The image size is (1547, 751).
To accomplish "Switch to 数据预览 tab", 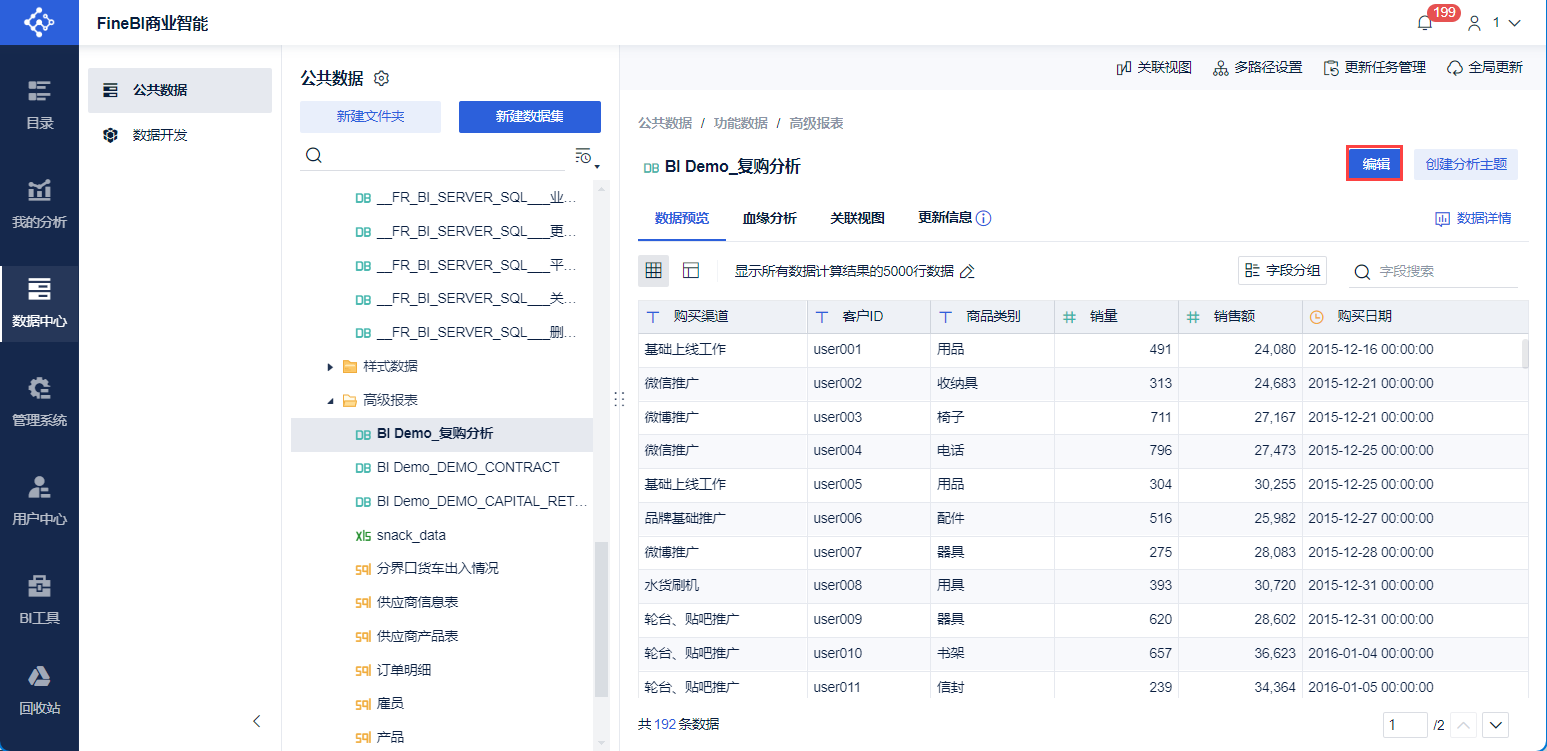I will [x=682, y=218].
